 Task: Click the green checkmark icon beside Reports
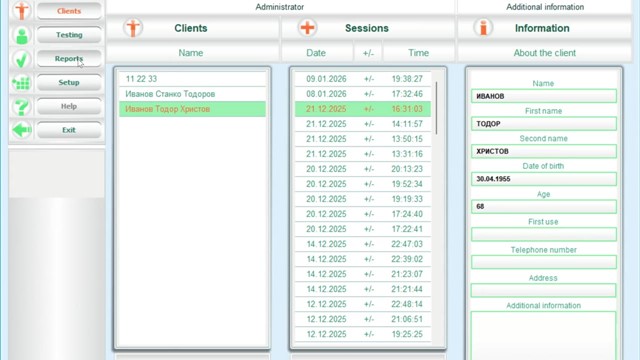pyautogui.click(x=22, y=59)
